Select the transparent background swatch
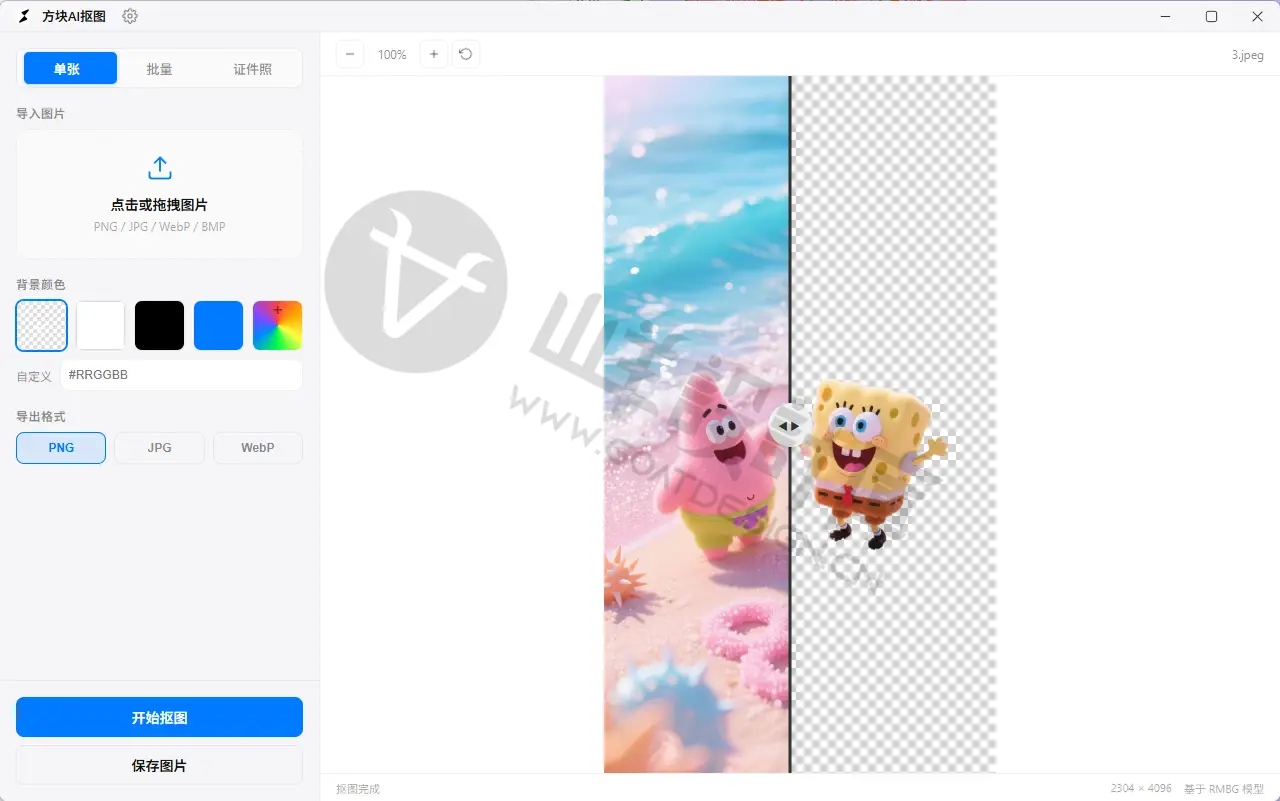Viewport: 1280px width, 801px height. [42, 326]
